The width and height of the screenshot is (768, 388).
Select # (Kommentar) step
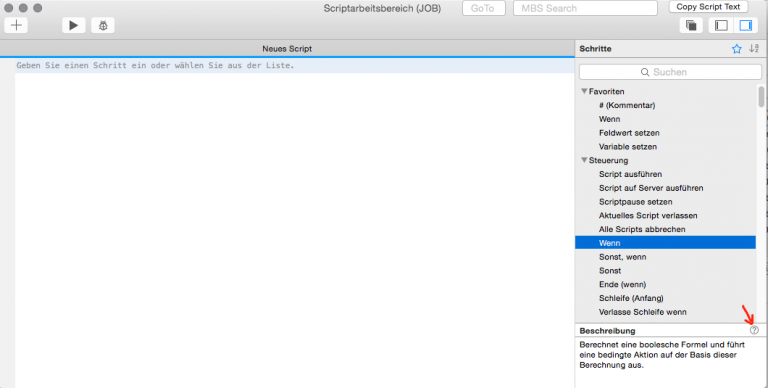626,105
